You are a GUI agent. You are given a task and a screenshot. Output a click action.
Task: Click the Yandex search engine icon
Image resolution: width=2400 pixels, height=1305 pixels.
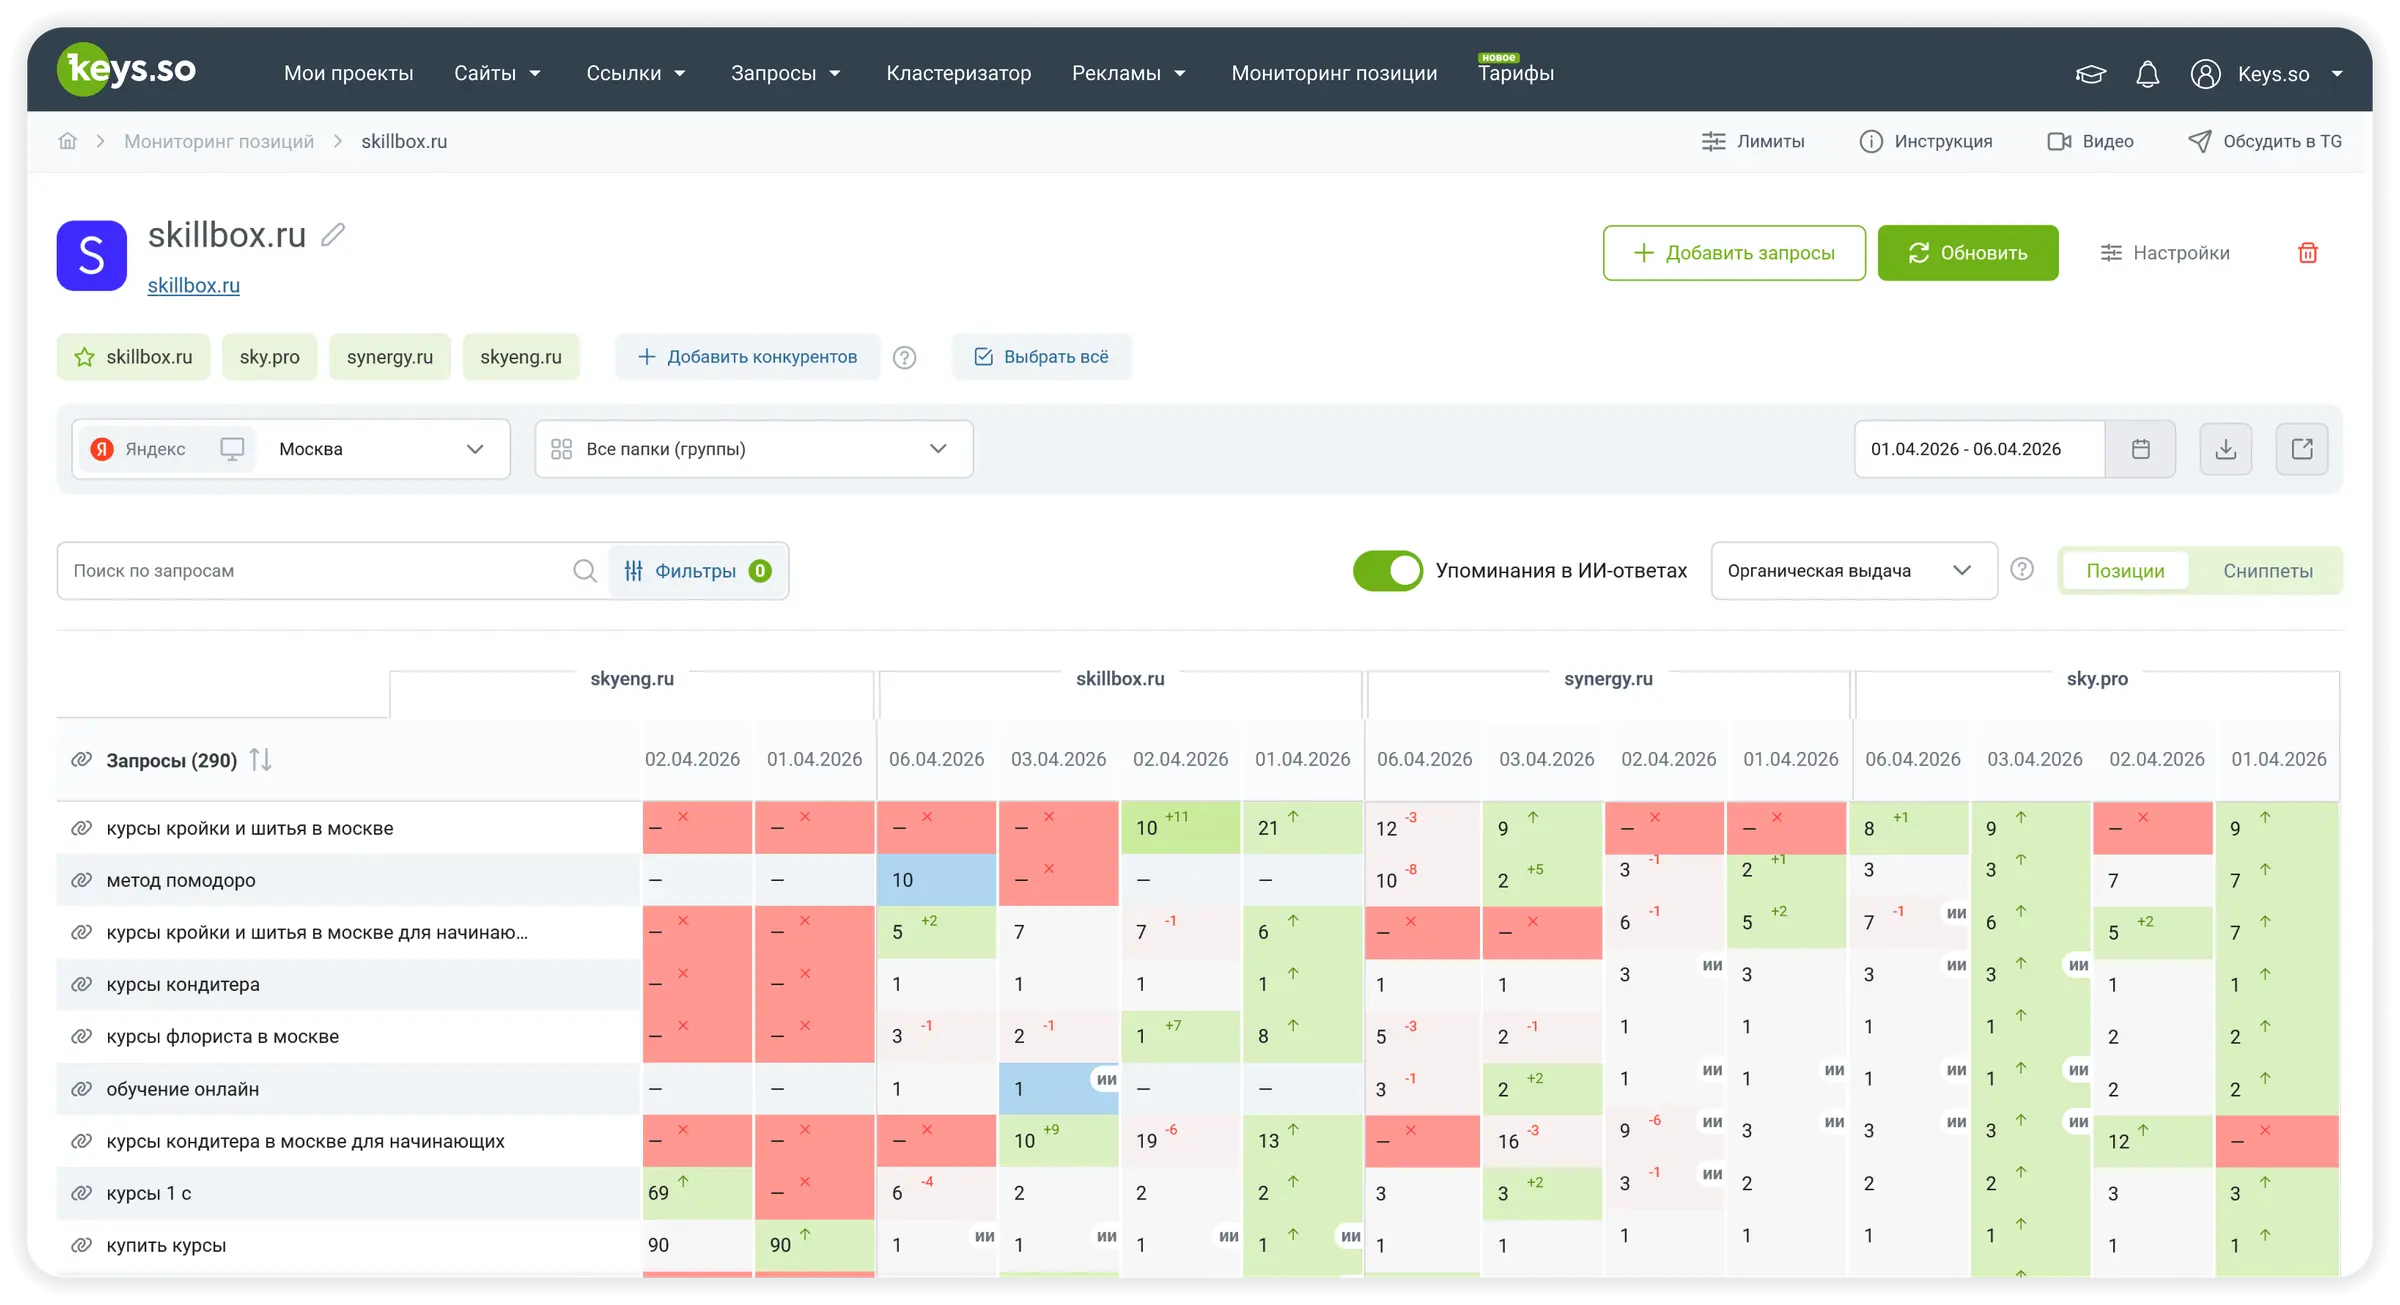(x=102, y=449)
